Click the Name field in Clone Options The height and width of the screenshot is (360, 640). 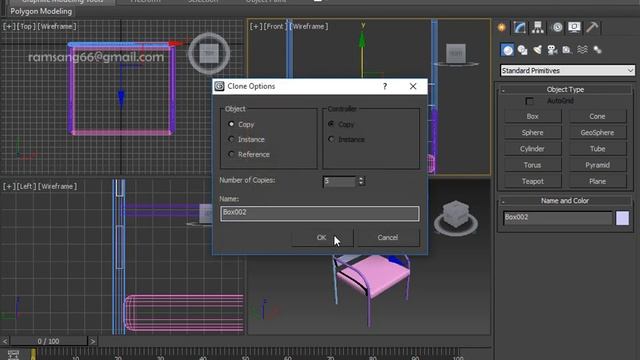click(320, 213)
